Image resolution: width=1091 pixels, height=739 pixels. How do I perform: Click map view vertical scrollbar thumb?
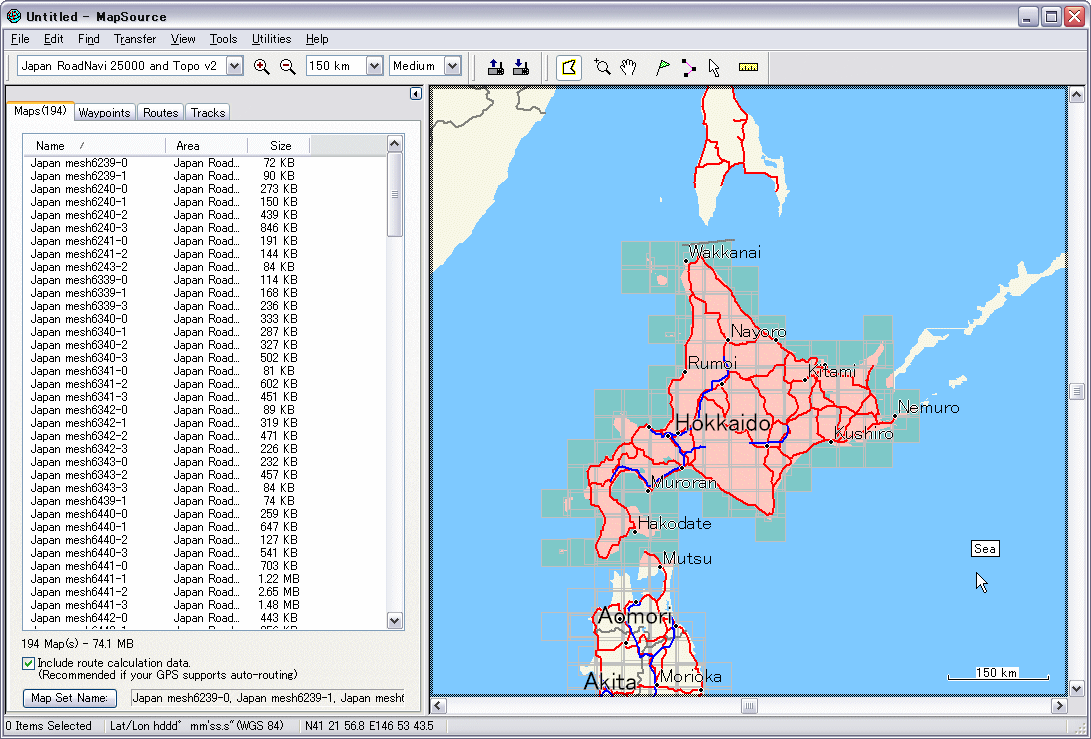pos(1076,391)
